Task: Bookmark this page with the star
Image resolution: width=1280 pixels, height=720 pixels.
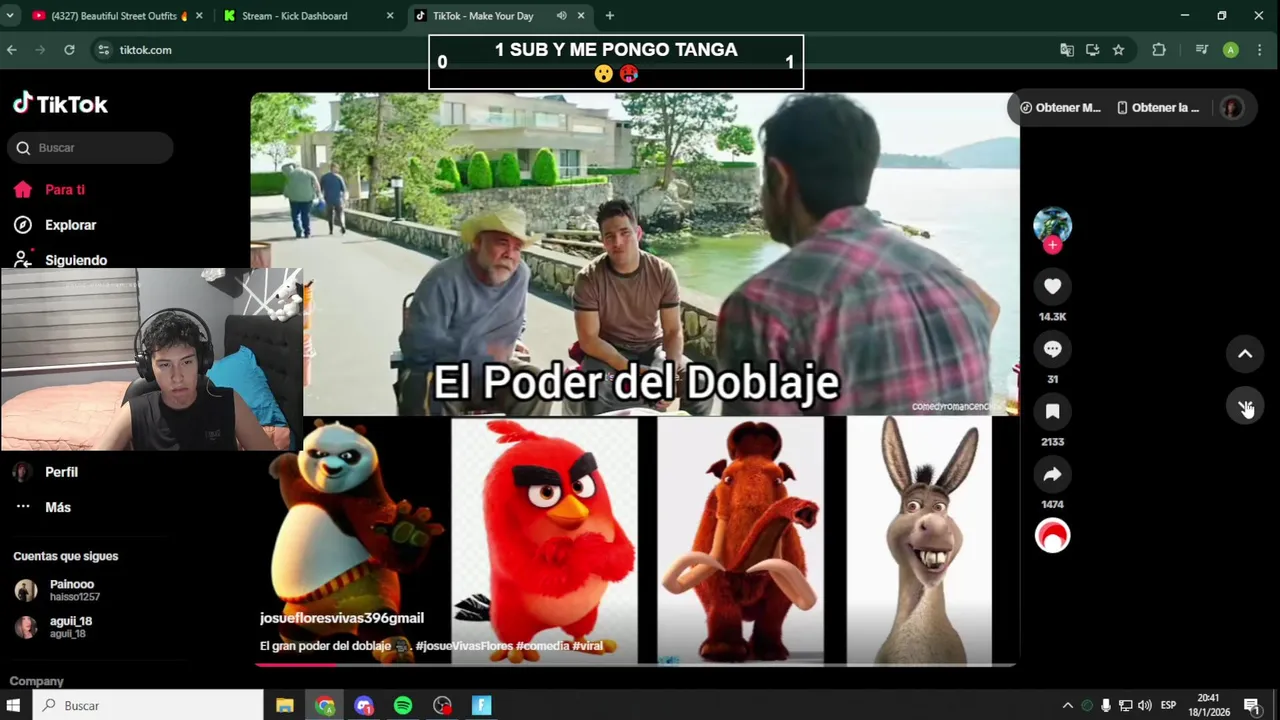Action: pos(1118,50)
